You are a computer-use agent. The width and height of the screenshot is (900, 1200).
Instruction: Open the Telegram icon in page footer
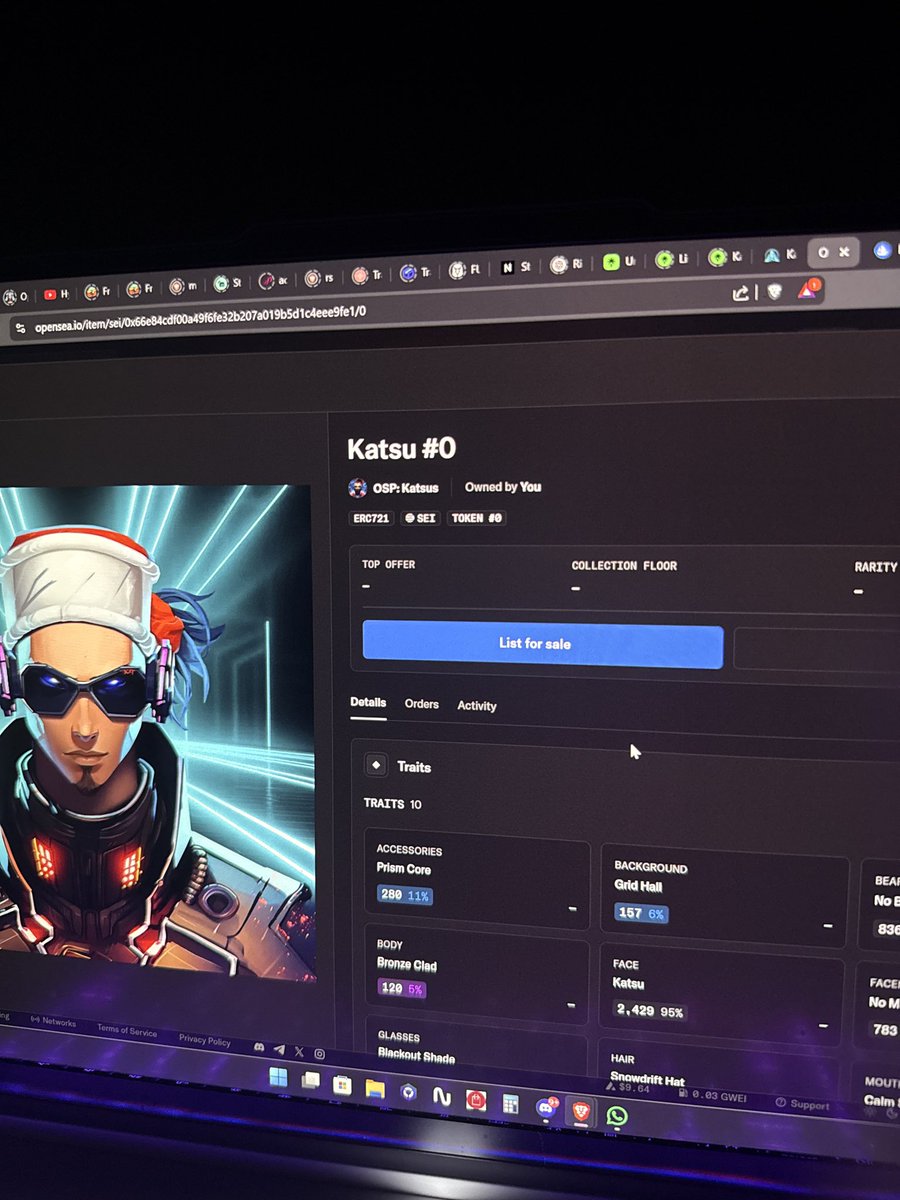tap(279, 1049)
